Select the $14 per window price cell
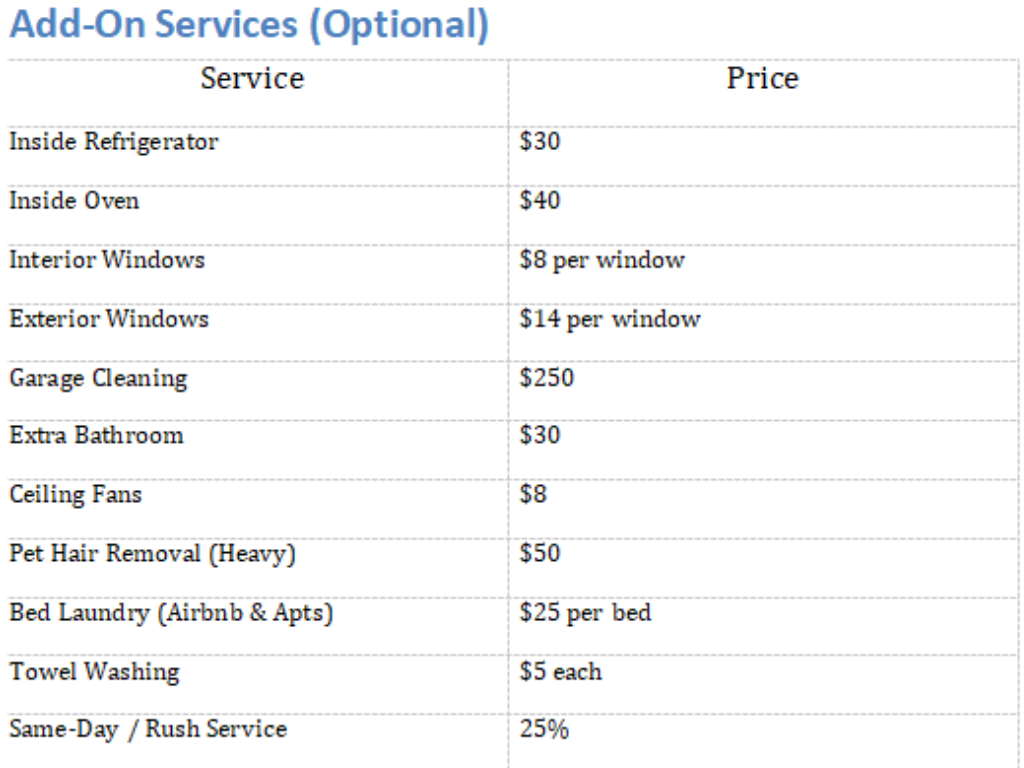 click(610, 319)
